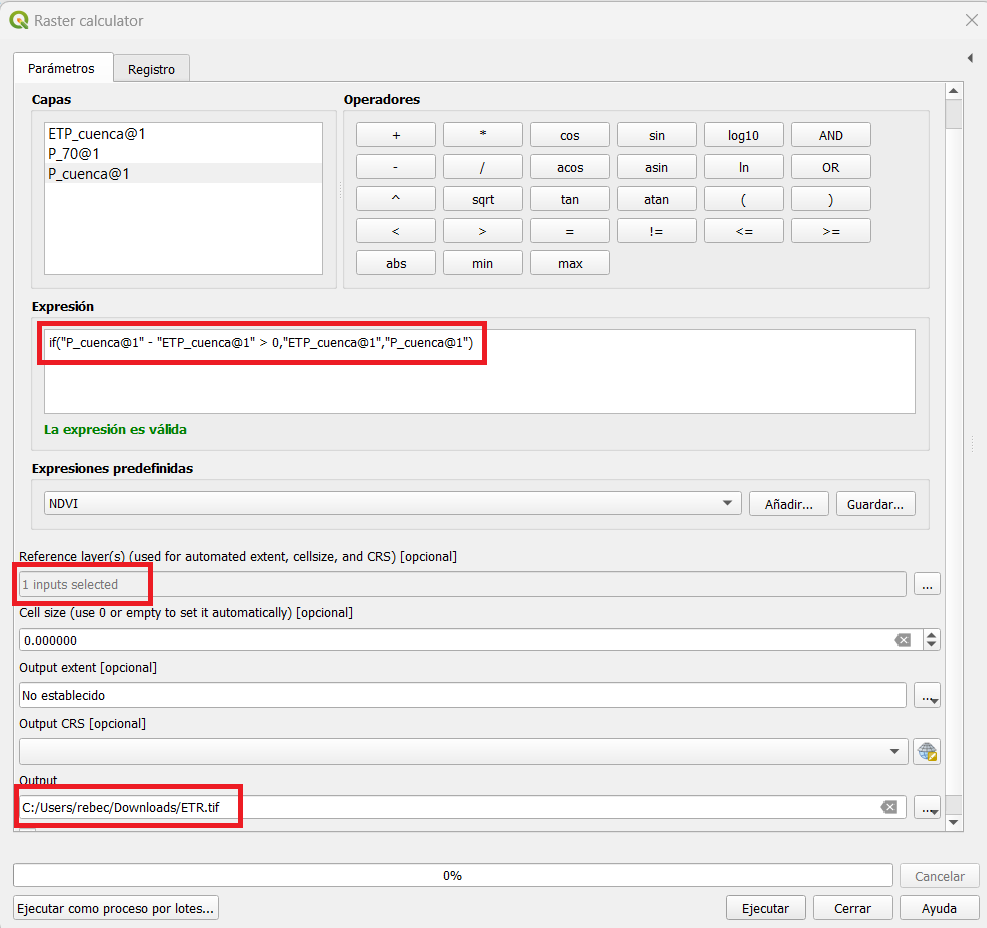The height and width of the screenshot is (928, 987).
Task: Open the predefined expressions NDVI dropdown
Action: tap(392, 503)
